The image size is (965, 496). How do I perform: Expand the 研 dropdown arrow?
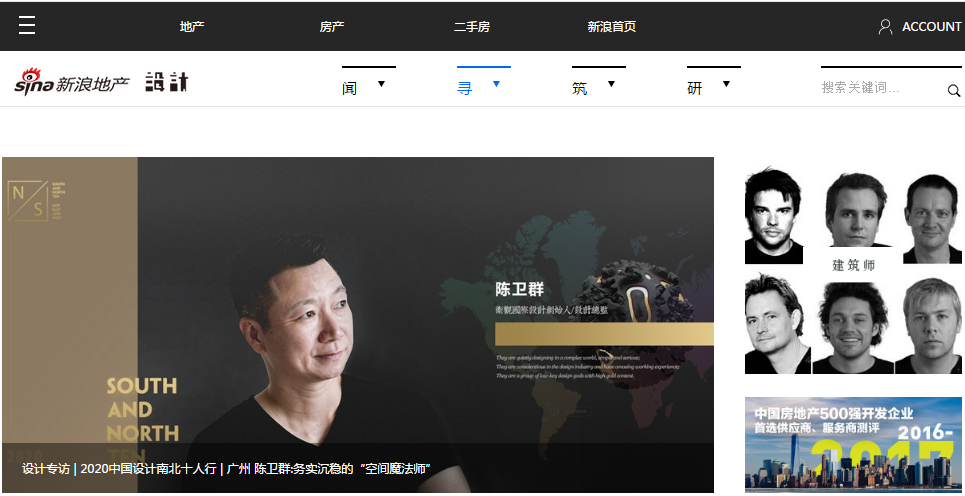tap(726, 84)
